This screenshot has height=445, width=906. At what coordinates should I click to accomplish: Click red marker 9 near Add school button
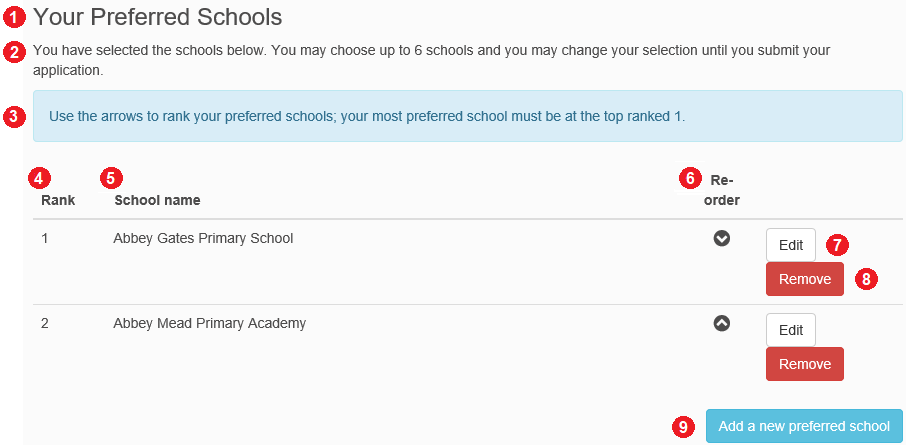pos(683,427)
